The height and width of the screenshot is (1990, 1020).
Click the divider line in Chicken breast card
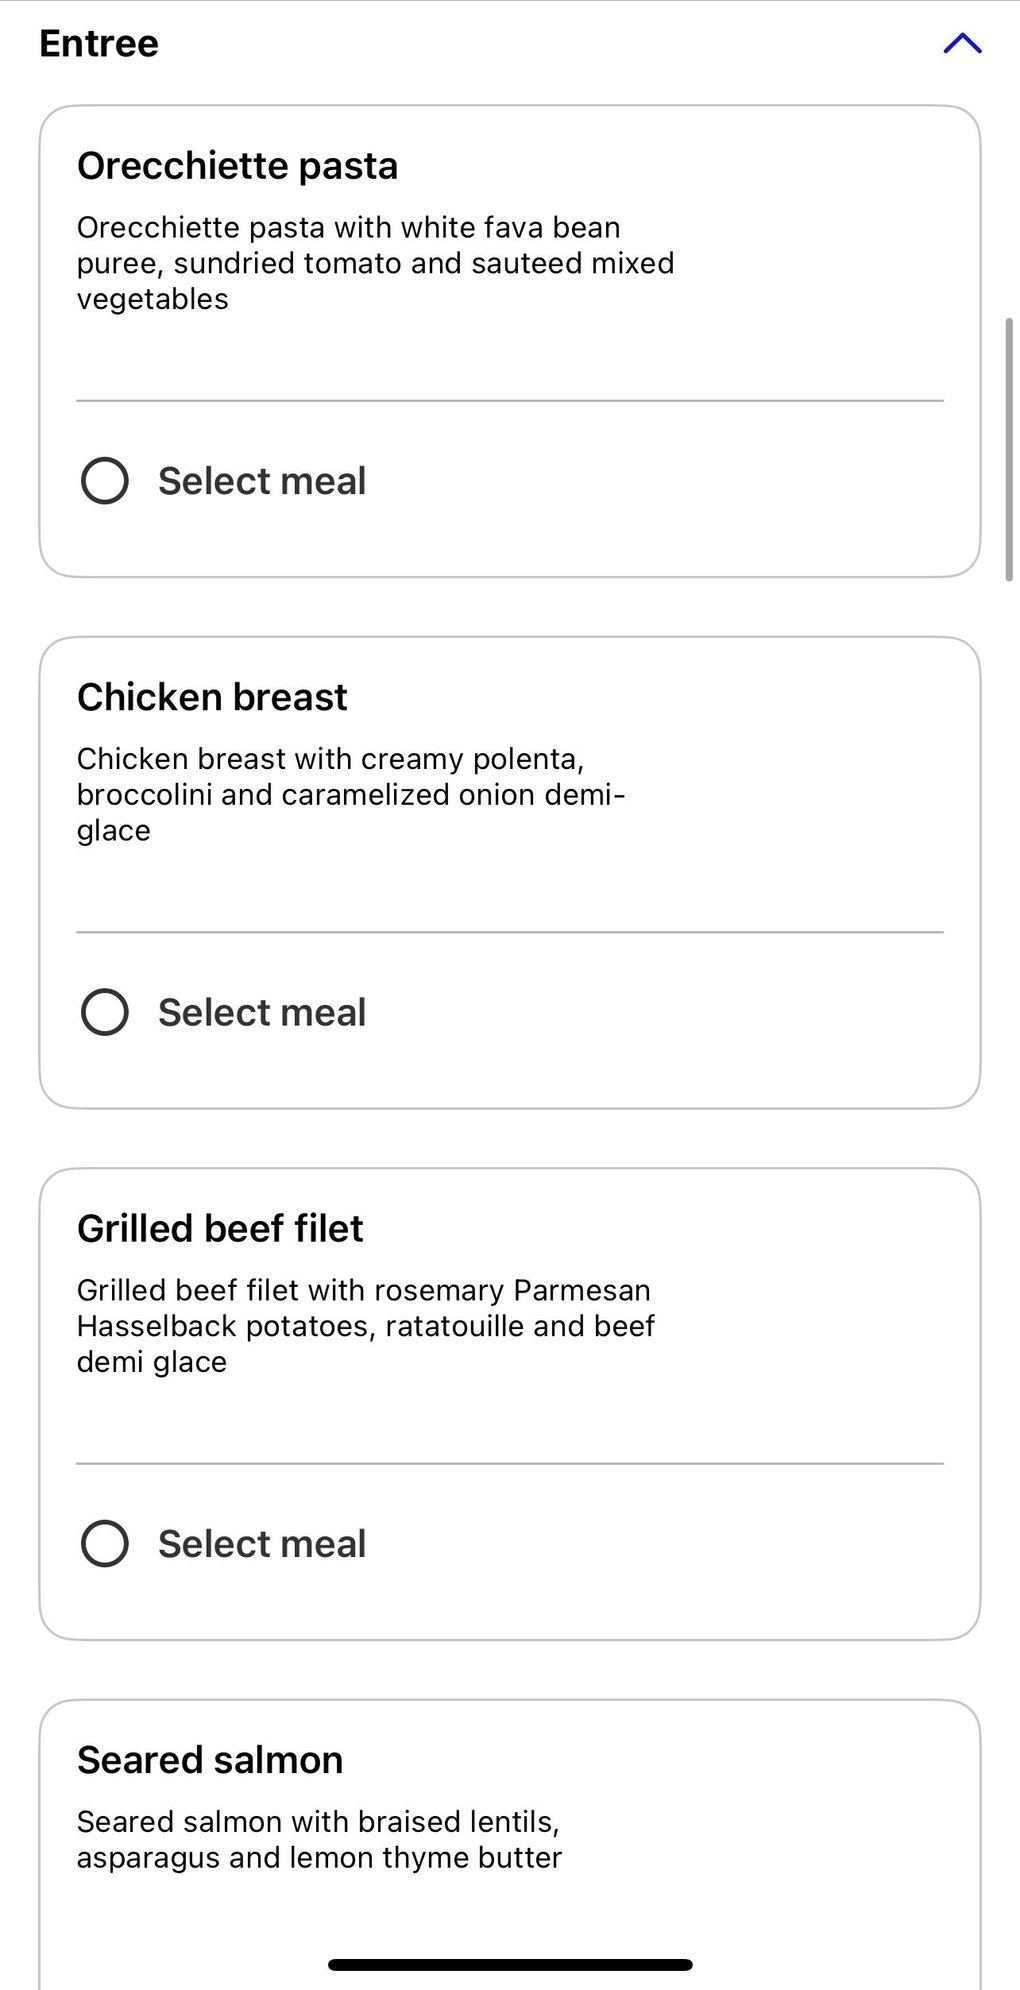[x=510, y=932]
